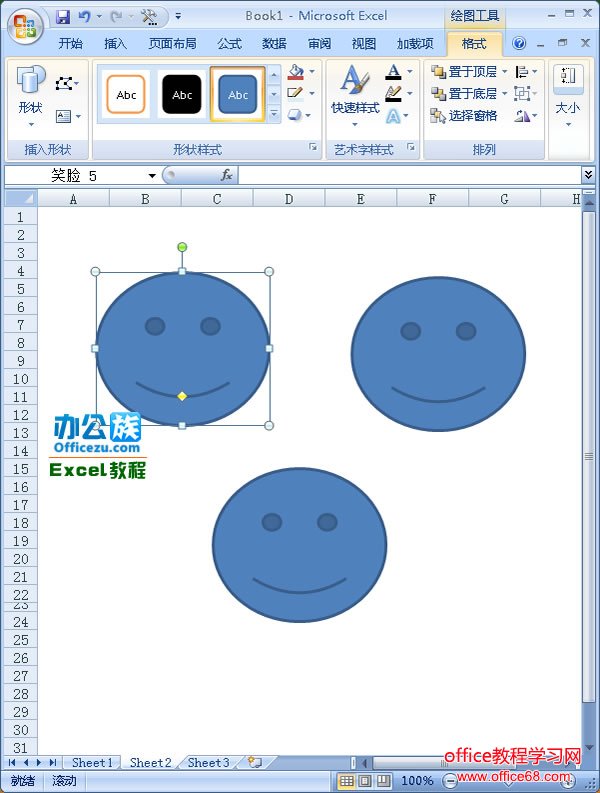Apply the blue Abc shape style
Viewport: 600px width, 793px height.
[238, 95]
